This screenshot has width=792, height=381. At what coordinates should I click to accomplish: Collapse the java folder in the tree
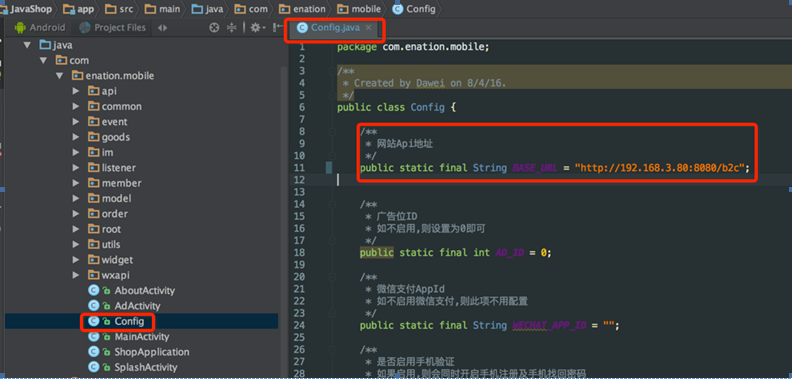pos(27,45)
